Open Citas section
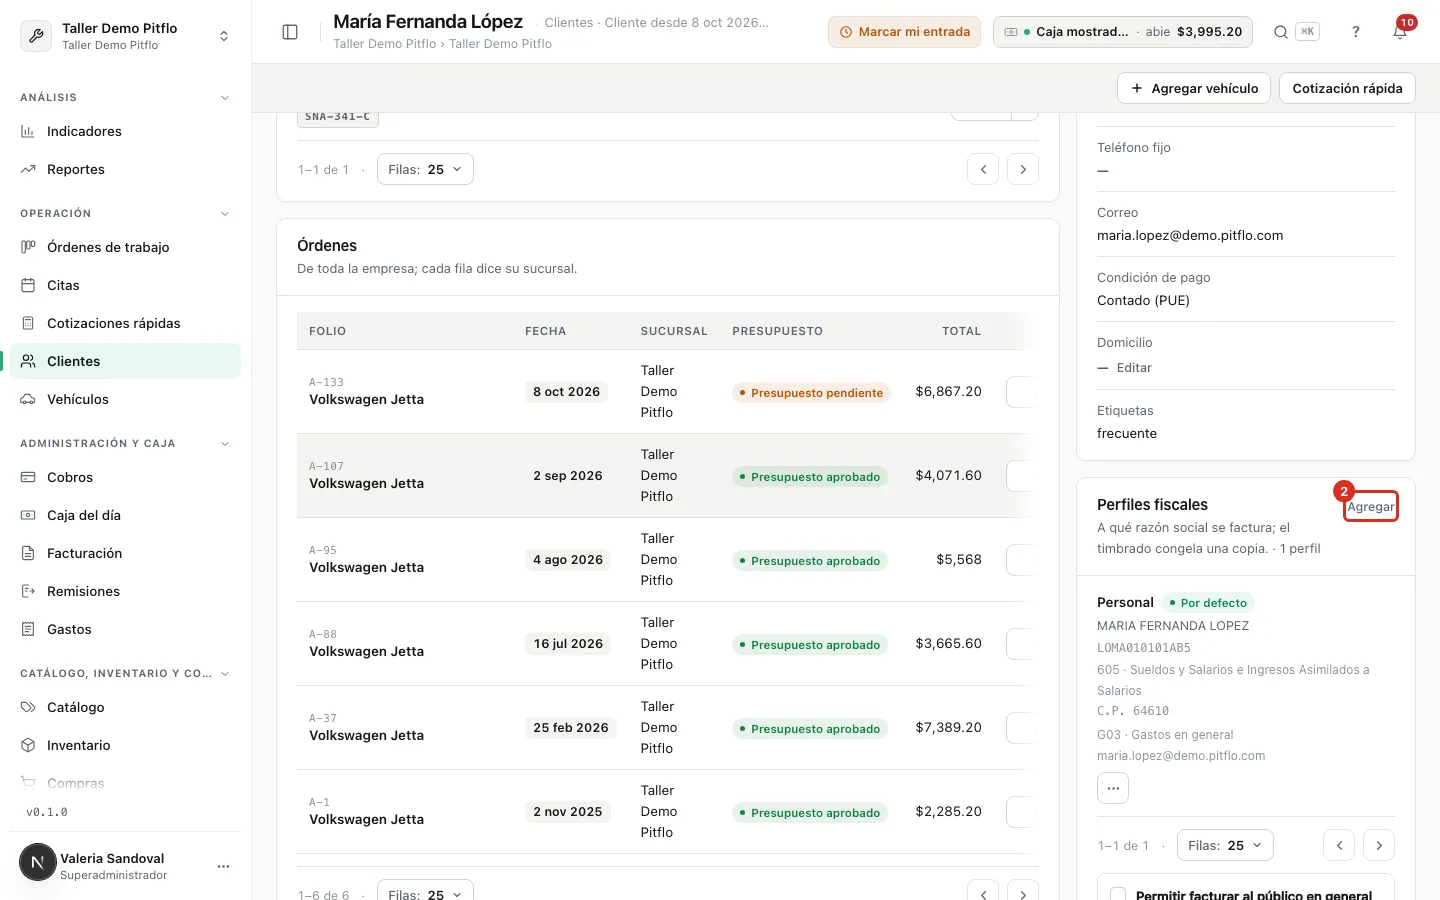Viewport: 1440px width, 900px height. tap(126, 285)
